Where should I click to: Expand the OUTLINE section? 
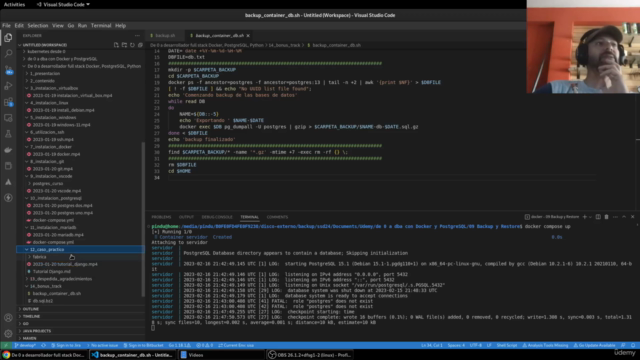tap(31, 309)
